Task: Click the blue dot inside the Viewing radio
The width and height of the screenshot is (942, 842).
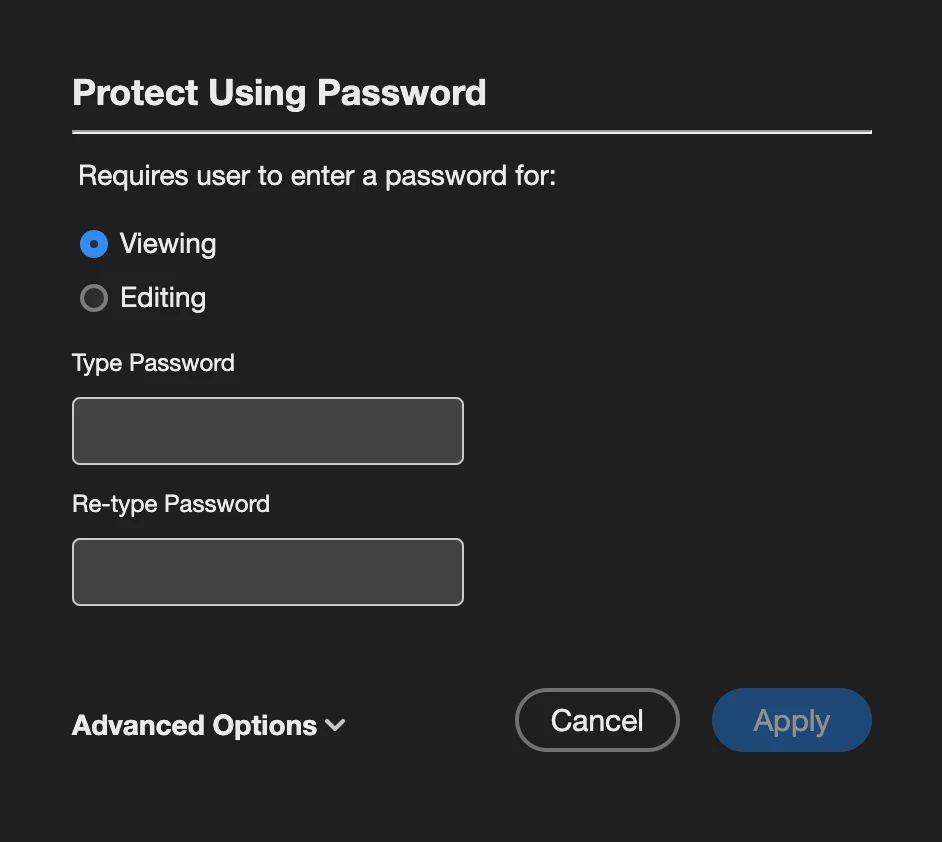Action: click(x=94, y=244)
